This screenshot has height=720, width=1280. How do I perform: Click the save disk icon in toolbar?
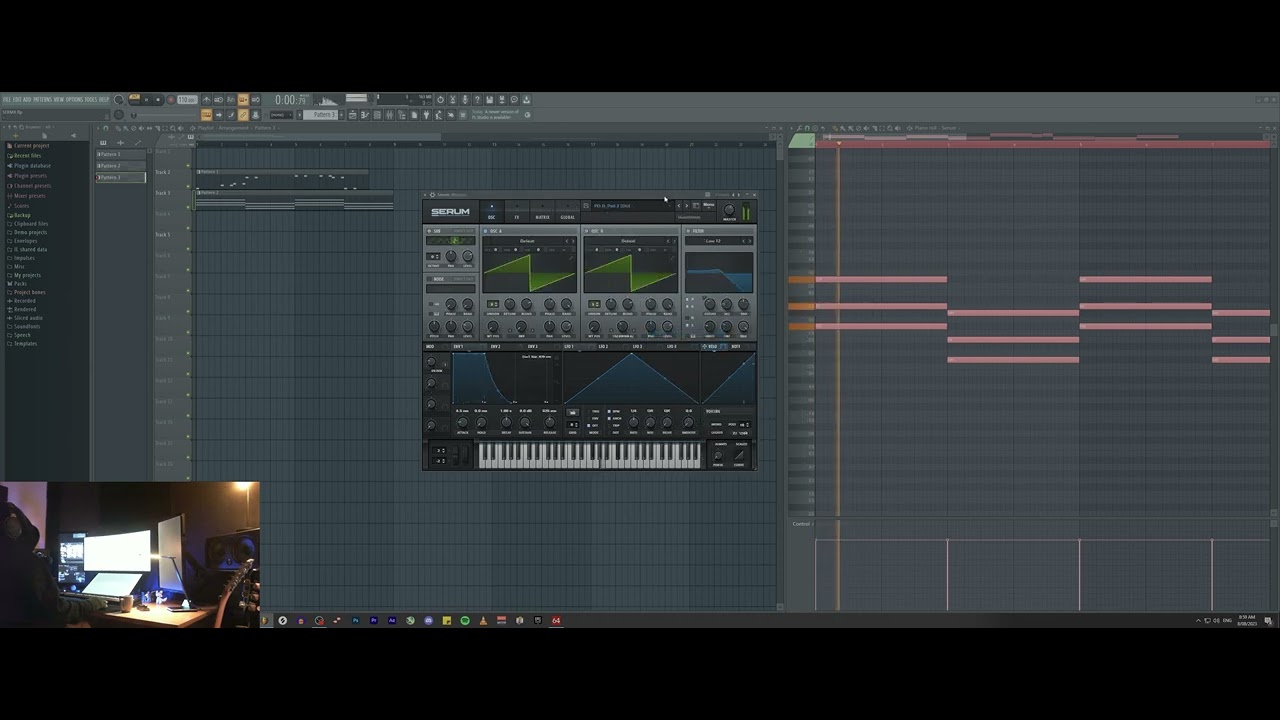click(x=489, y=99)
